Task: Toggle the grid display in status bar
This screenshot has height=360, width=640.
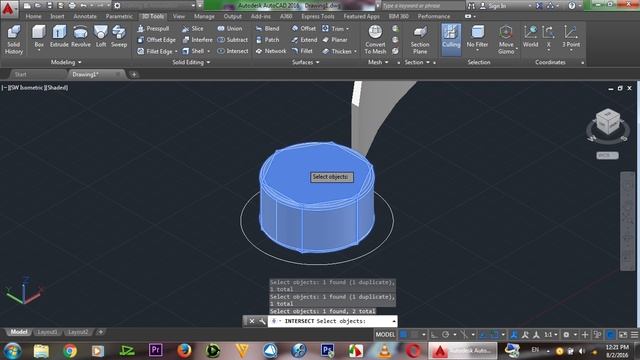Action: coord(404,335)
